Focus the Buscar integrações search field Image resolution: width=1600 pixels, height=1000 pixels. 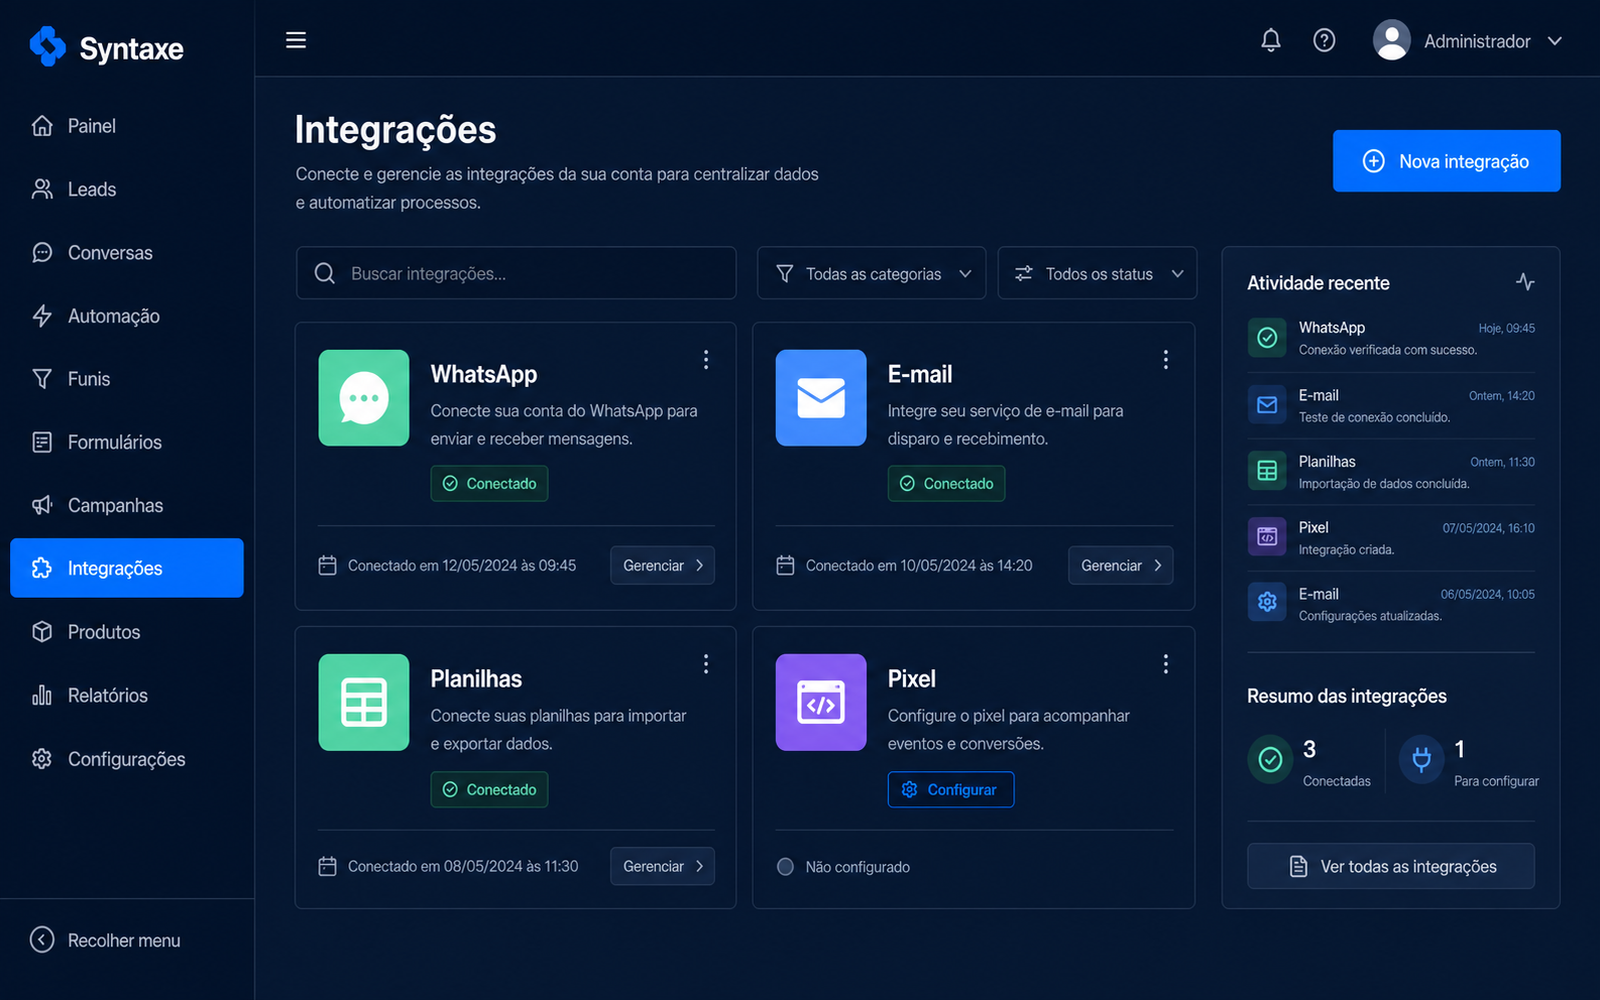point(516,273)
